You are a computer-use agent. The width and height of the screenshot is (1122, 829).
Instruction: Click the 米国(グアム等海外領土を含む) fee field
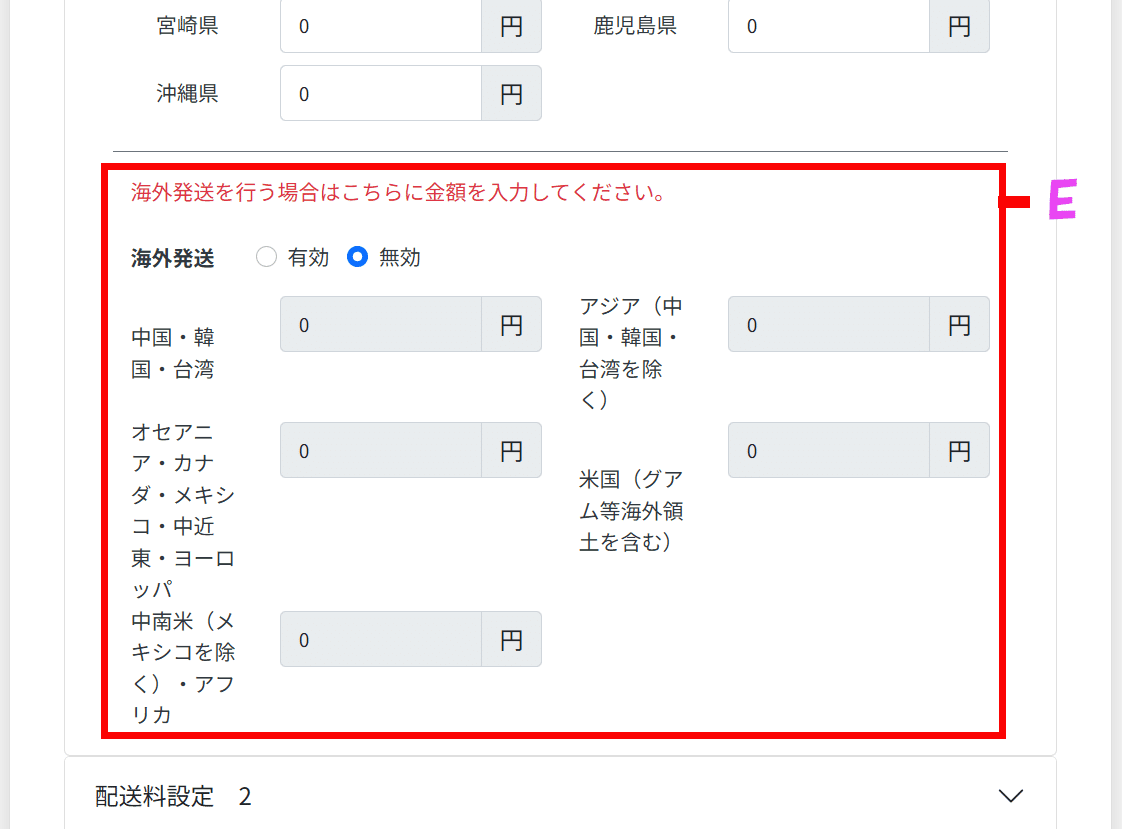coord(829,451)
